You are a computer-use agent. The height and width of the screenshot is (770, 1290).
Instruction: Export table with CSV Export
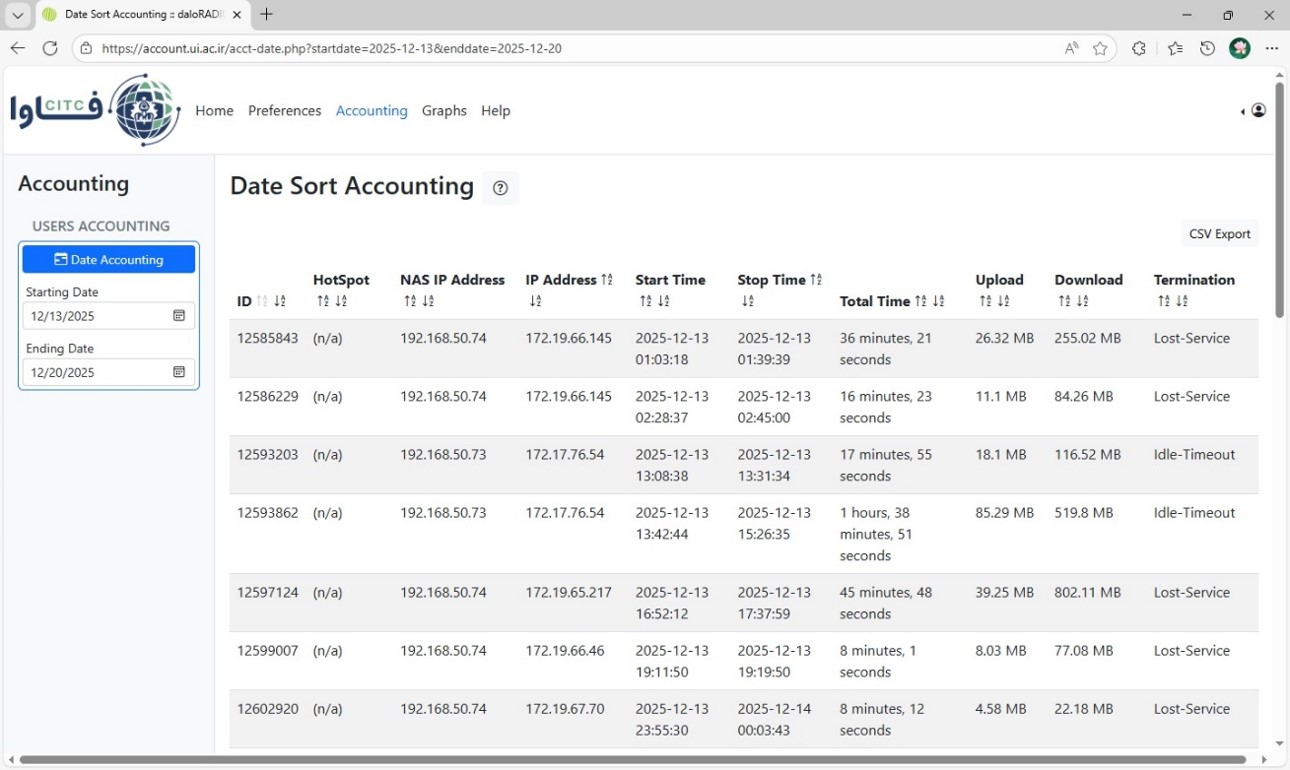point(1220,234)
